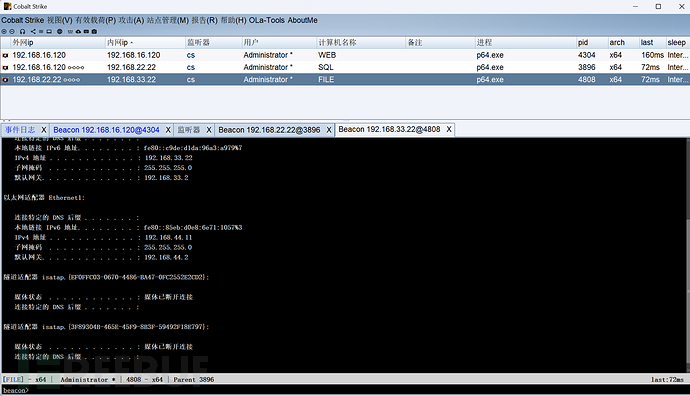The image size is (690, 396).
Task: Click the disconnect (minus circle) toolbar icon
Action: (x=12, y=32)
